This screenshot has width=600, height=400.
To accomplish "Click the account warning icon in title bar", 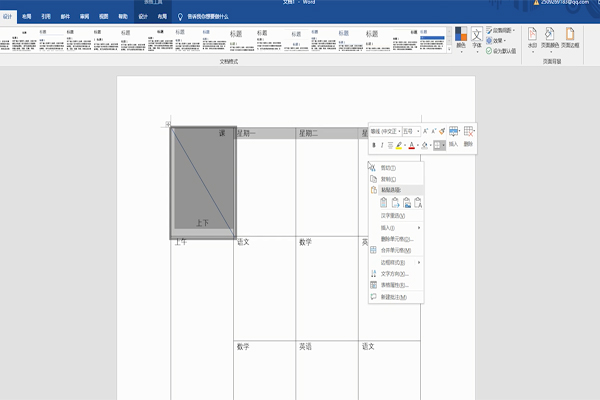I will pos(536,2).
